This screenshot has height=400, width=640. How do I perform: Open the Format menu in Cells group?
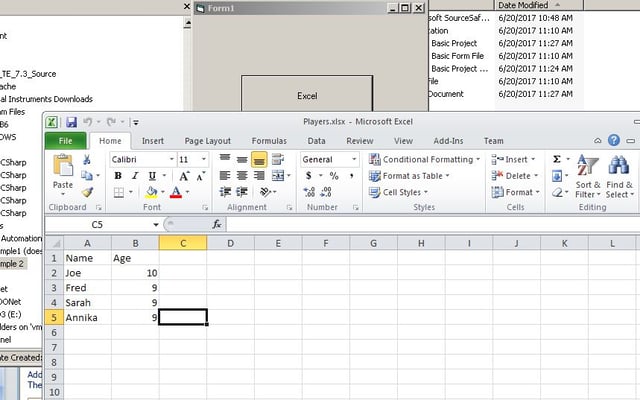pos(516,192)
